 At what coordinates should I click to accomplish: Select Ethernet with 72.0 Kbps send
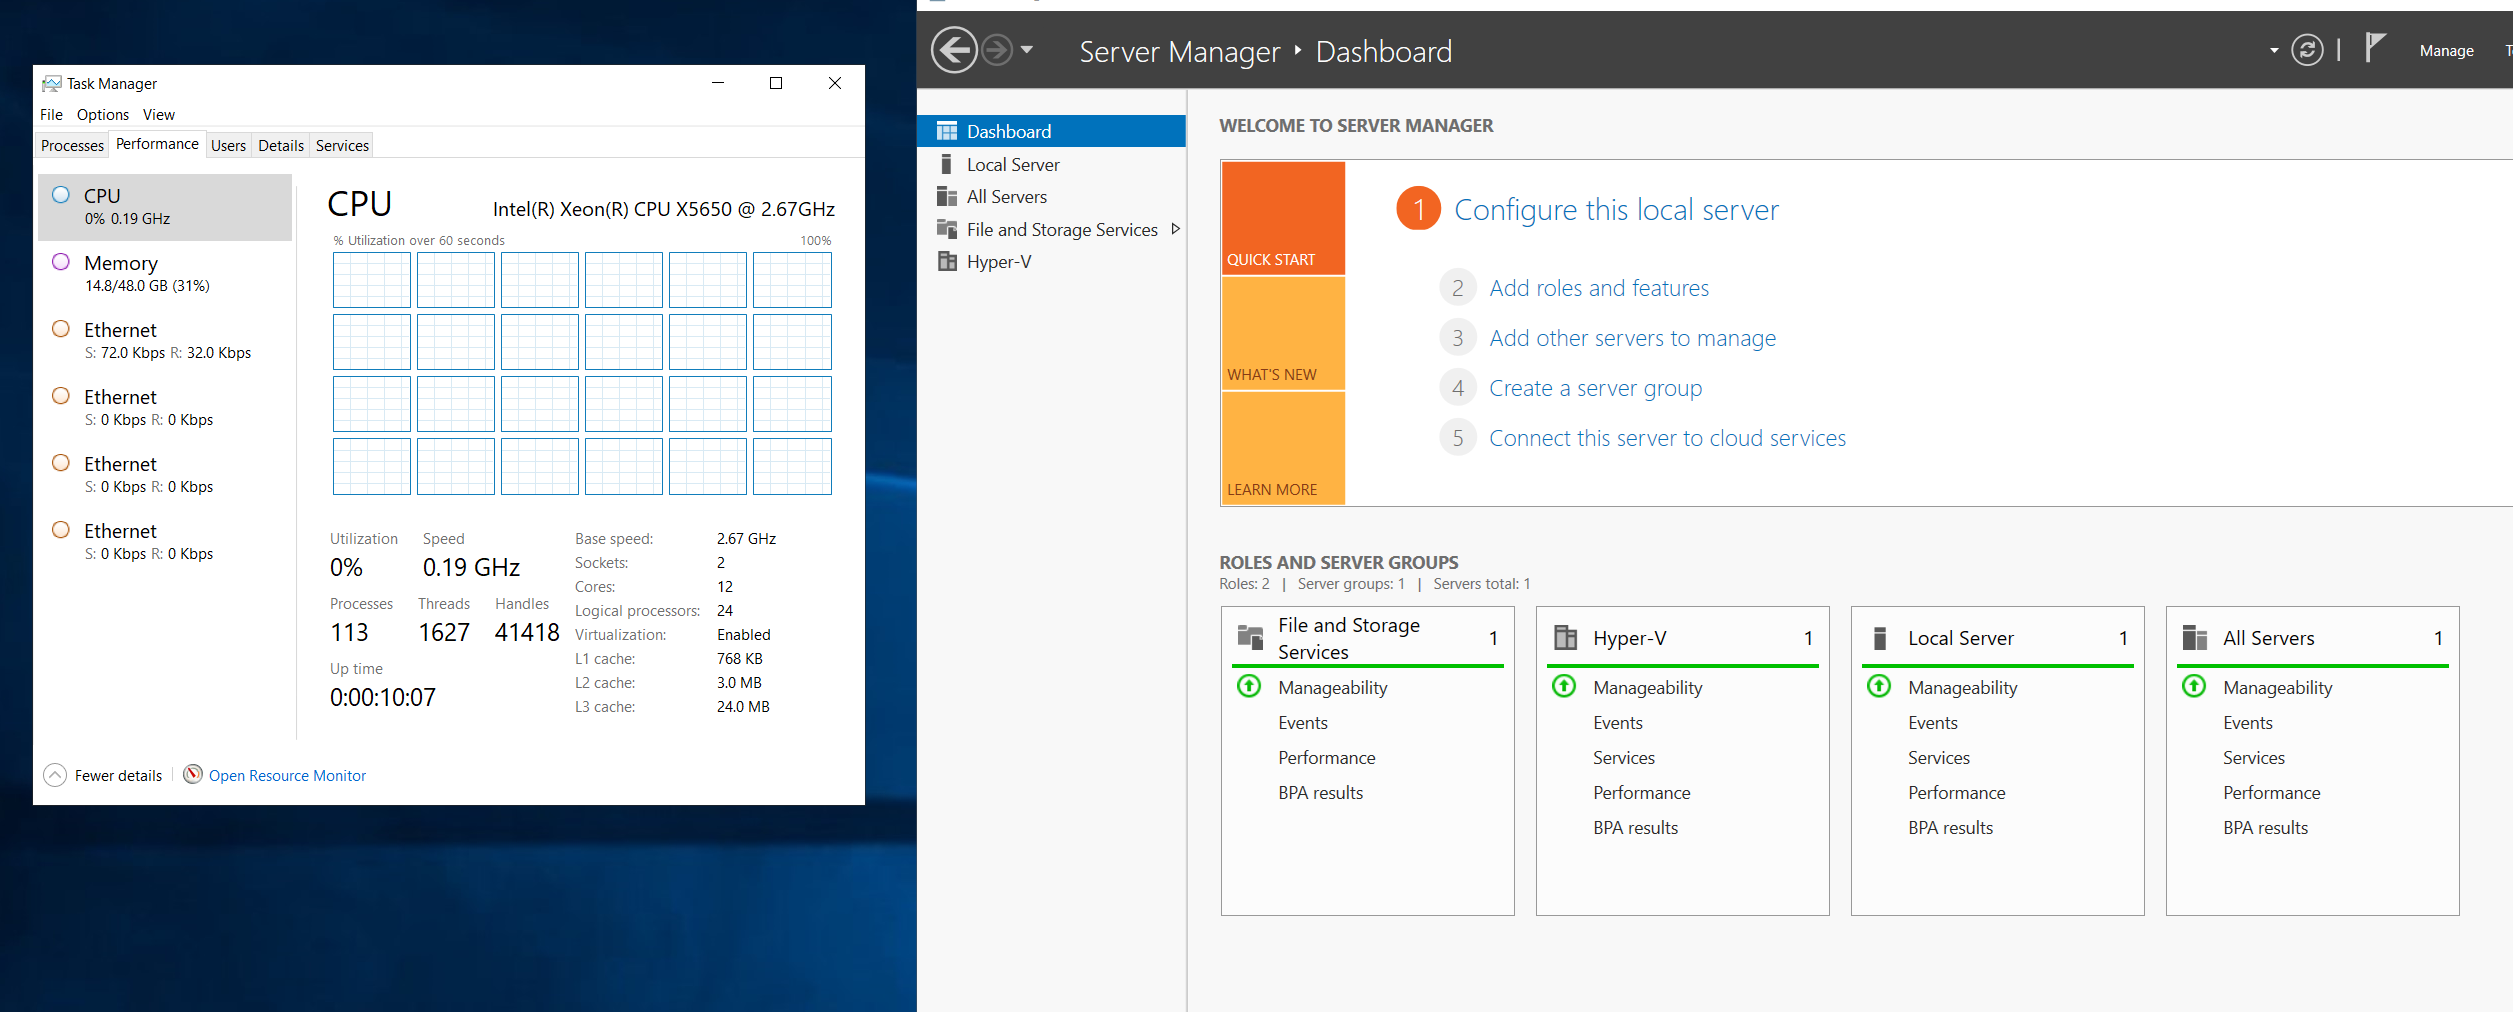[x=165, y=341]
